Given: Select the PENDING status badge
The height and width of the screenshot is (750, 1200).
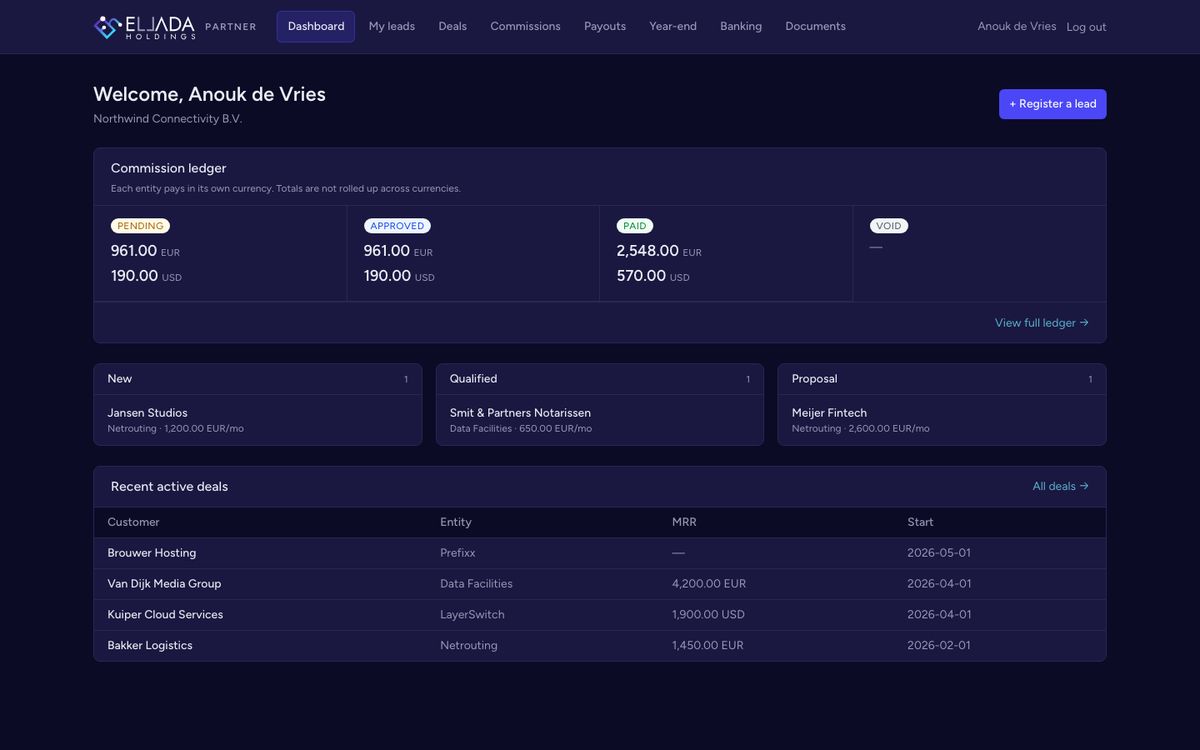Looking at the screenshot, I should pyautogui.click(x=140, y=226).
